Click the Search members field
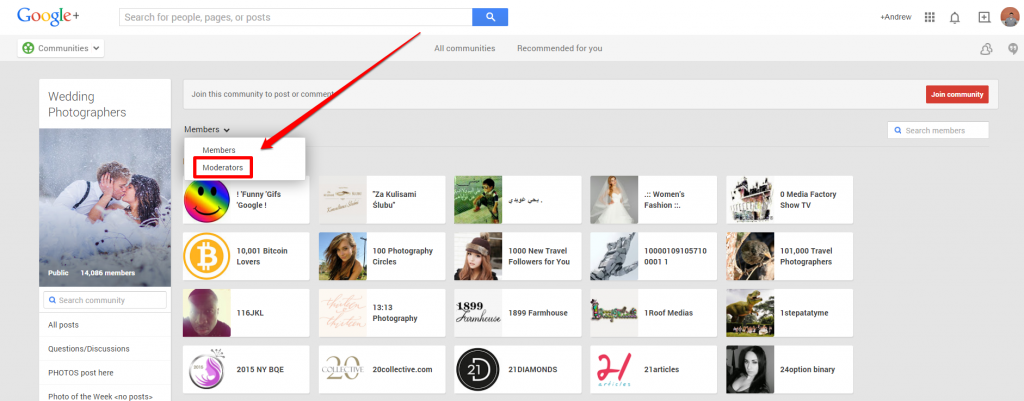The width and height of the screenshot is (1024, 401). (x=938, y=131)
